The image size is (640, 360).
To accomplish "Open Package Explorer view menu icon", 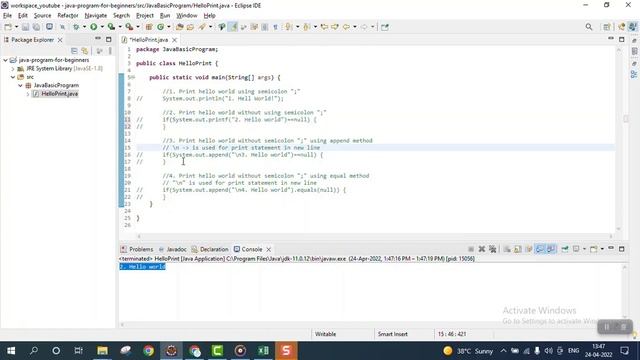I will 110,51.
